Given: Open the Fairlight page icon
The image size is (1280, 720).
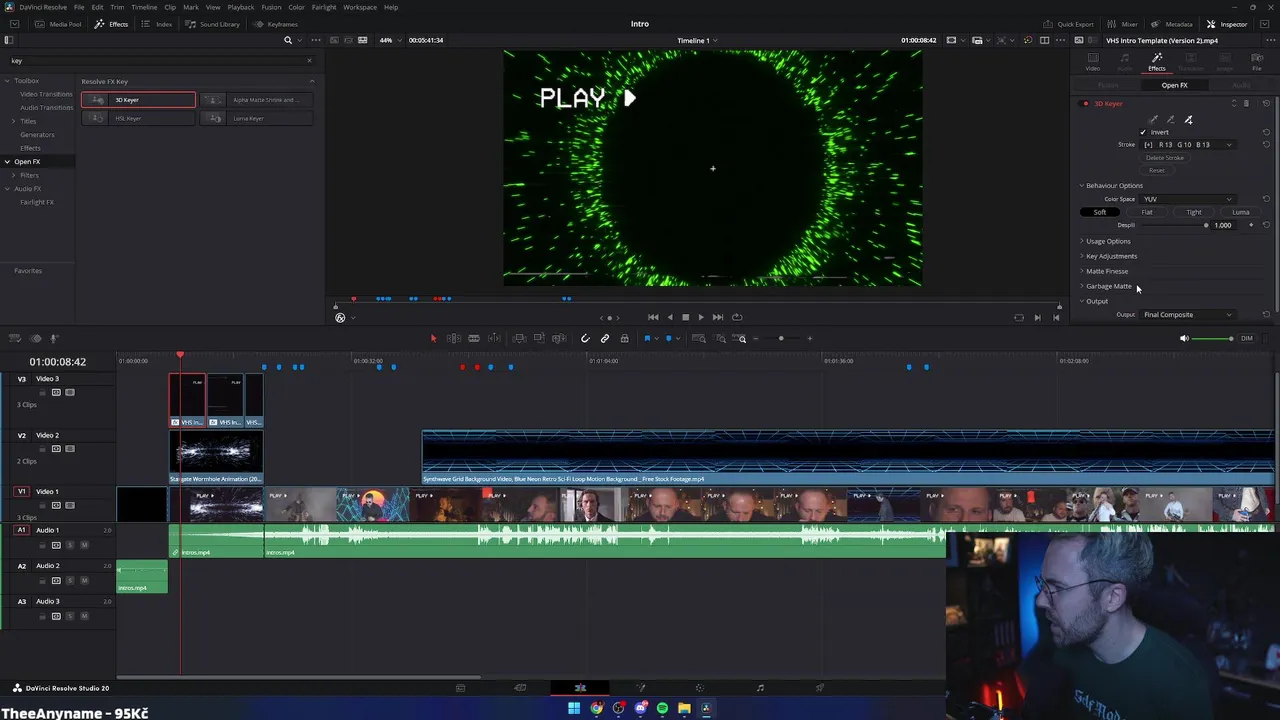Looking at the screenshot, I should click(x=760, y=688).
